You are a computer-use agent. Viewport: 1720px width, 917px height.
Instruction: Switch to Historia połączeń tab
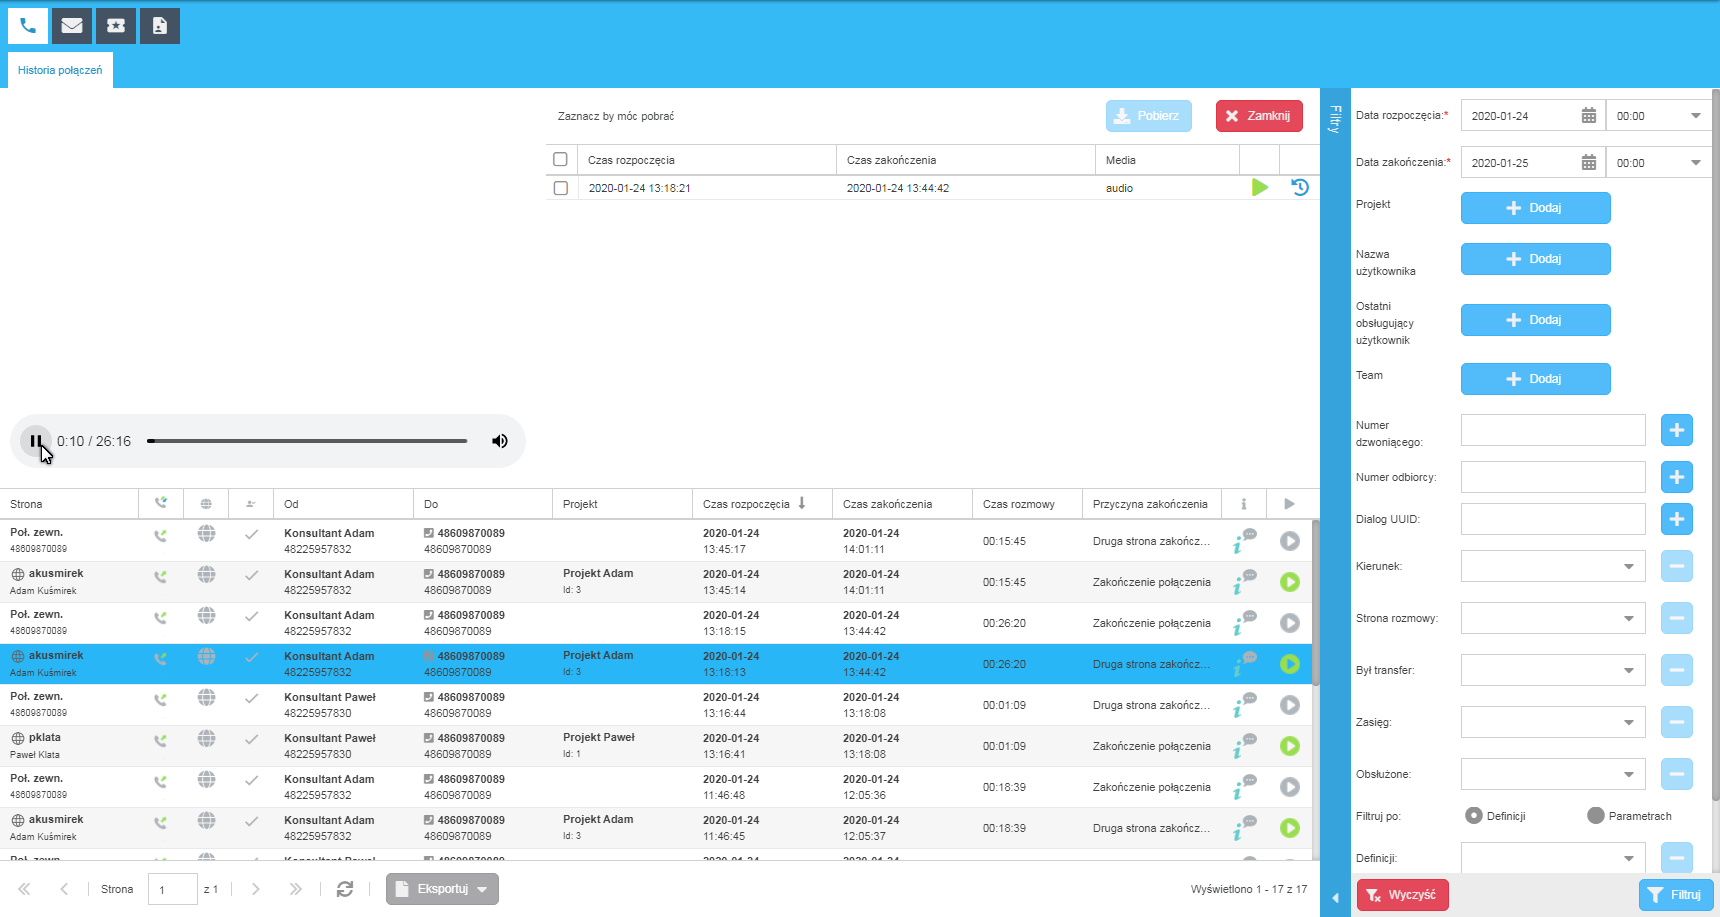[x=60, y=71]
